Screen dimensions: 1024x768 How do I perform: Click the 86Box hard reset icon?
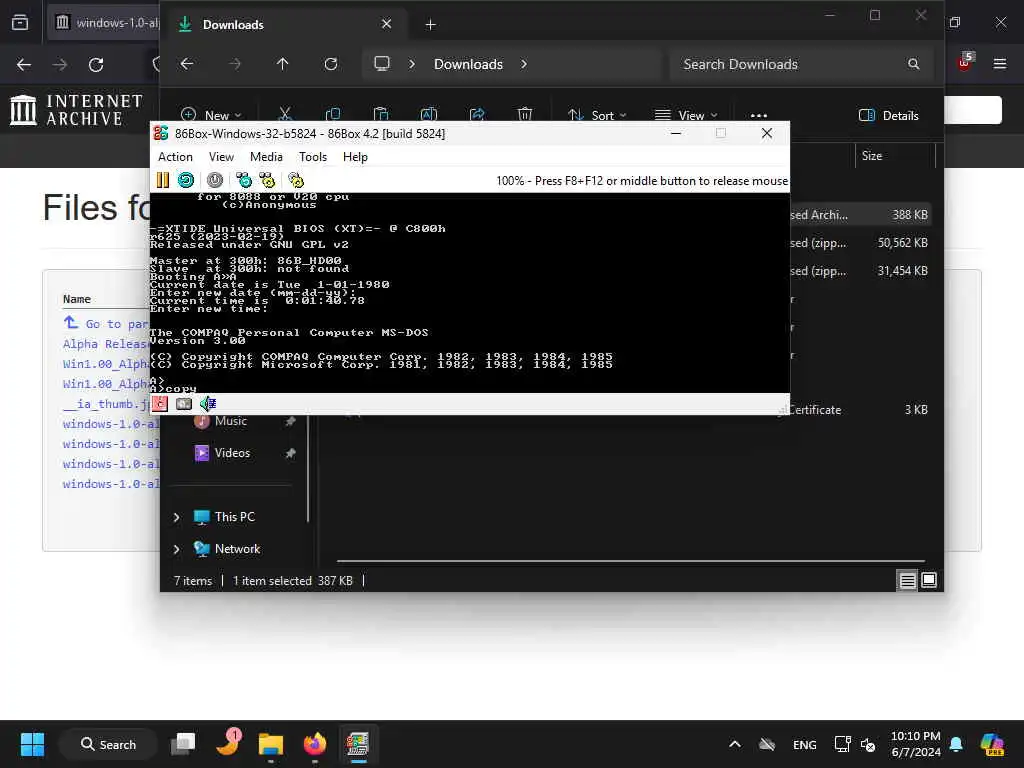tap(186, 180)
